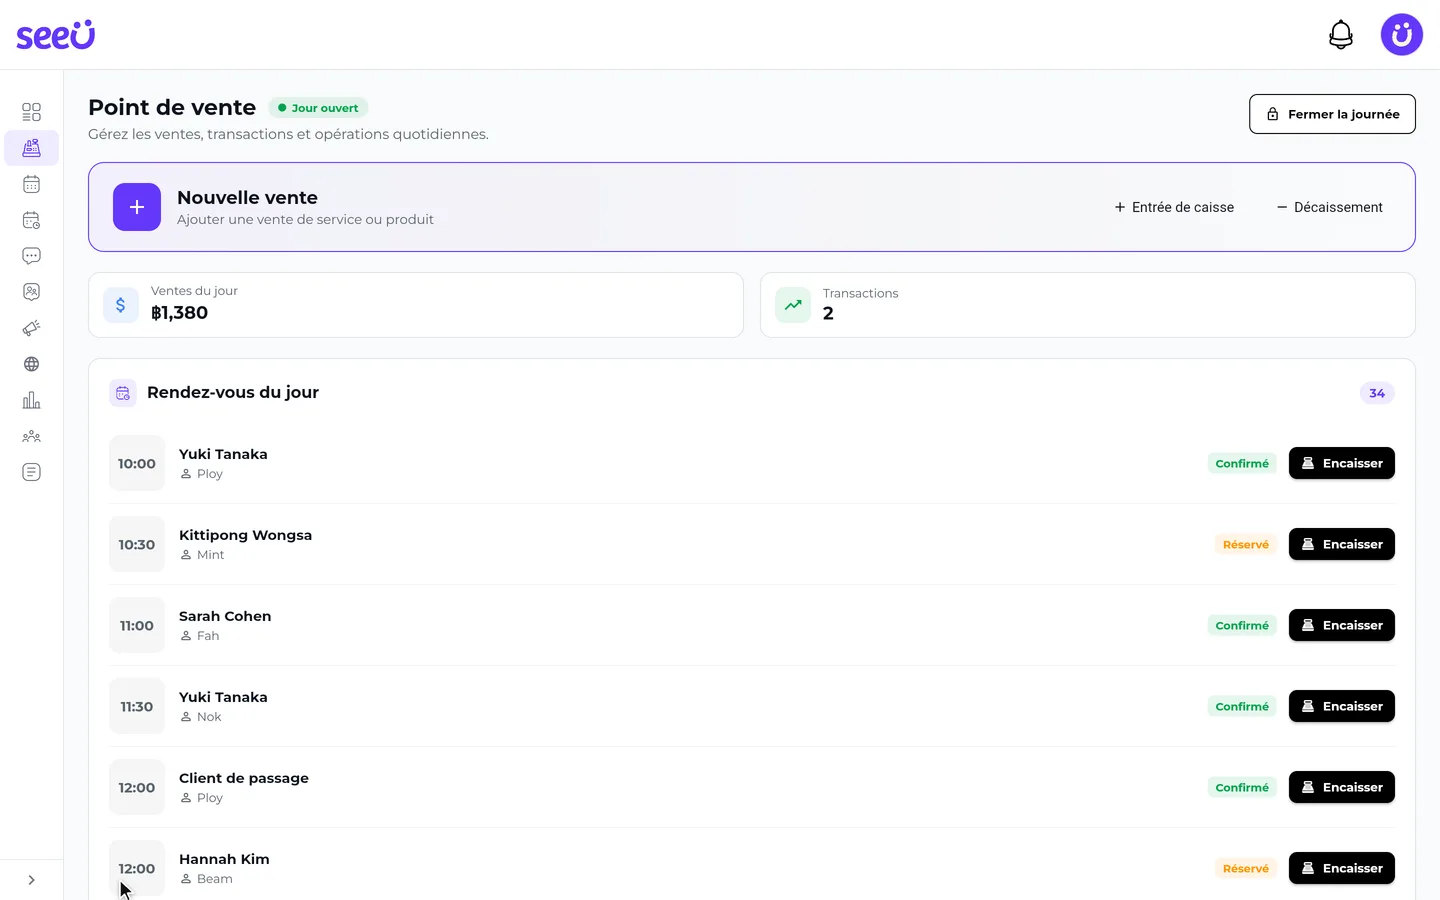Encaisser Yuki Tanaka's 10:00 appointment
Image resolution: width=1440 pixels, height=900 pixels.
click(x=1342, y=463)
